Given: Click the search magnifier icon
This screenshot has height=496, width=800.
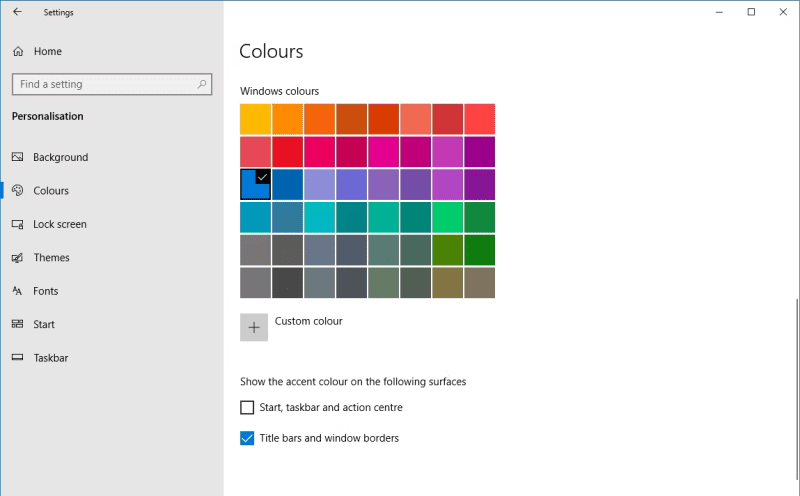Looking at the screenshot, I should [x=202, y=84].
